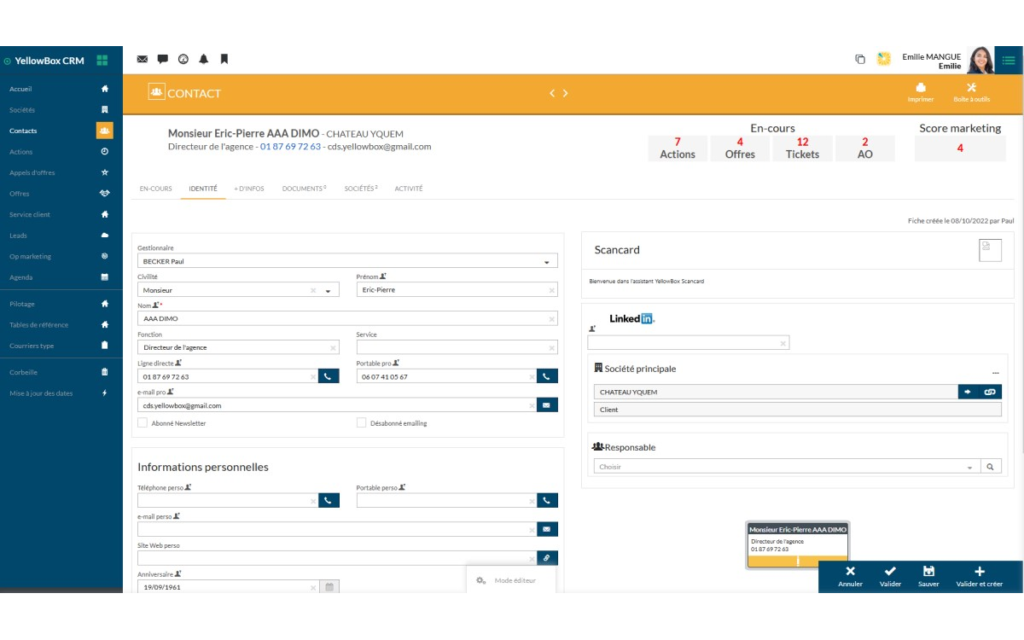The image size is (1024, 640).
Task: Open the + D'INFOS tab
Action: coord(249,189)
